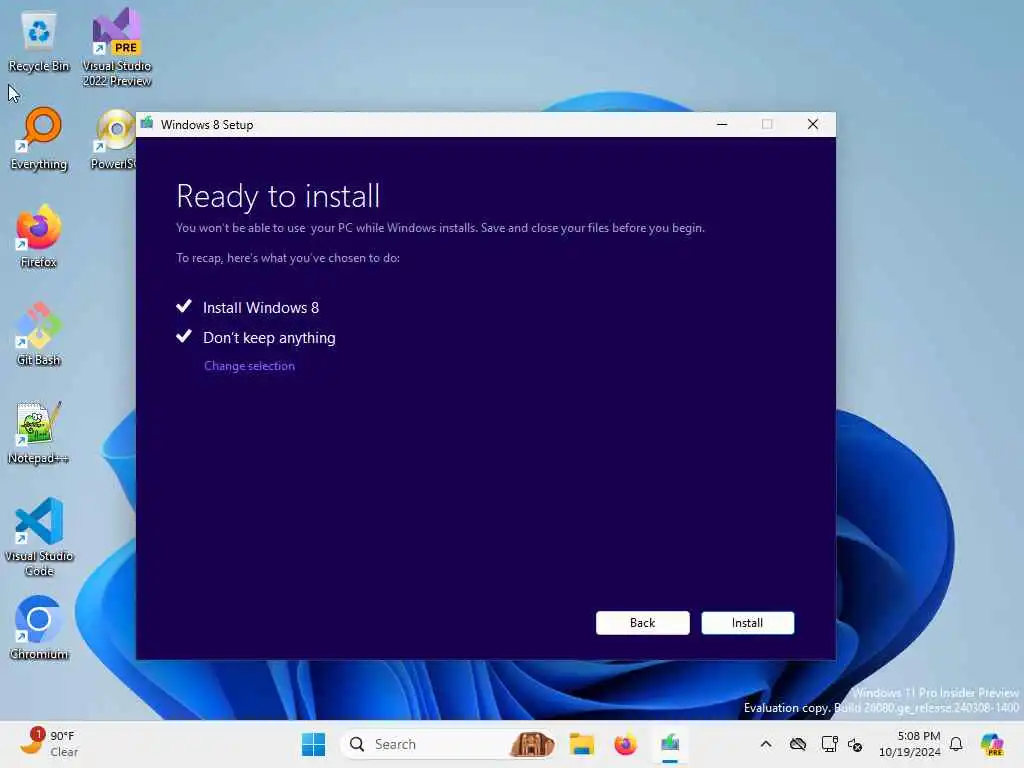Open File Explorer from the taskbar
This screenshot has width=1024, height=768.
click(581, 744)
